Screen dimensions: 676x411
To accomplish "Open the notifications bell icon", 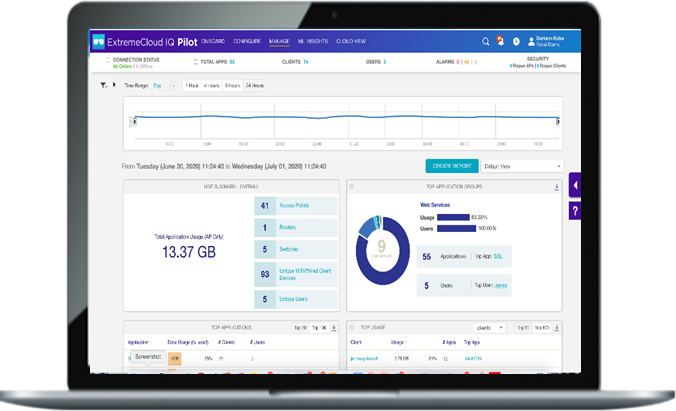I will [500, 41].
